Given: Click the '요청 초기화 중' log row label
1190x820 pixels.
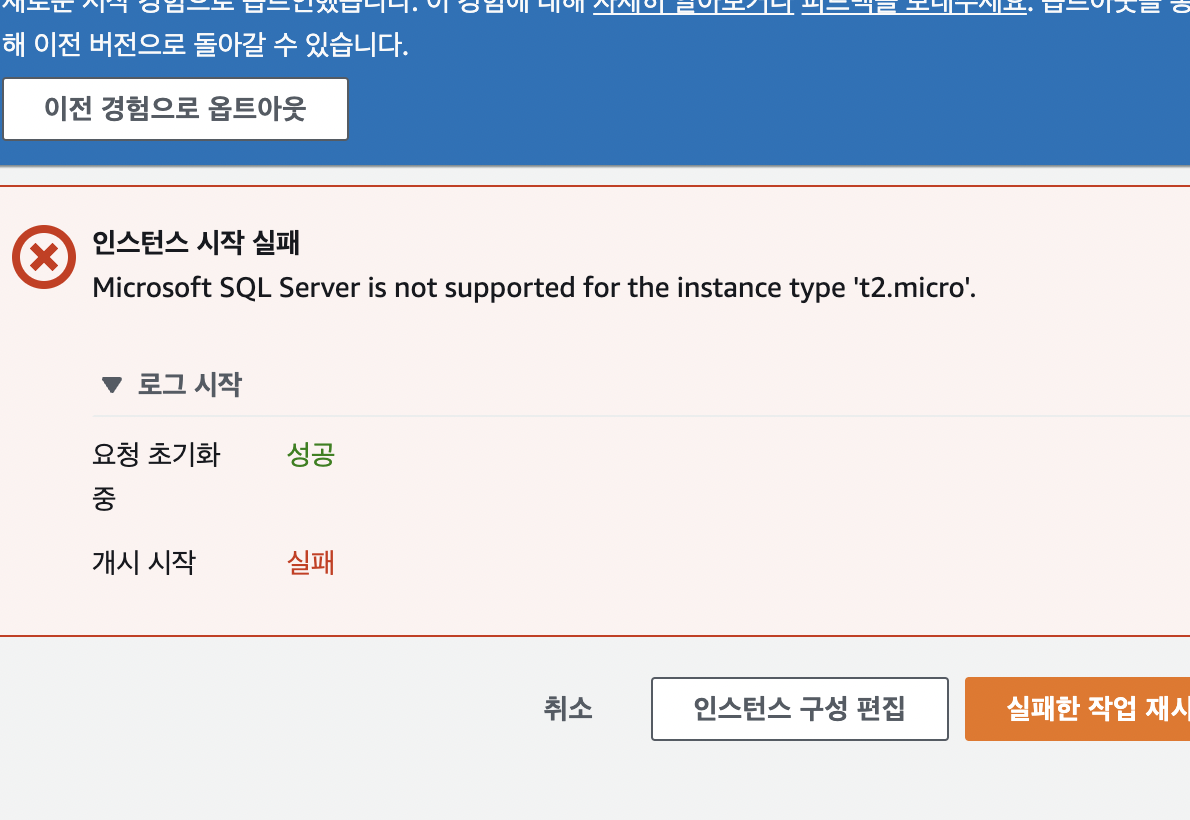Looking at the screenshot, I should 156,477.
